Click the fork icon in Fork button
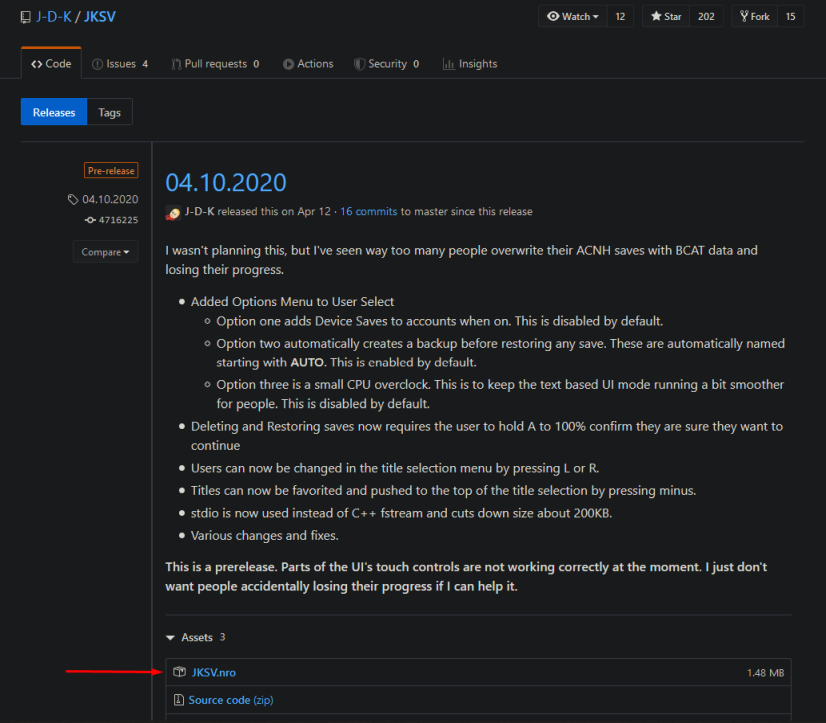Screen dimensions: 826x723 point(744,16)
